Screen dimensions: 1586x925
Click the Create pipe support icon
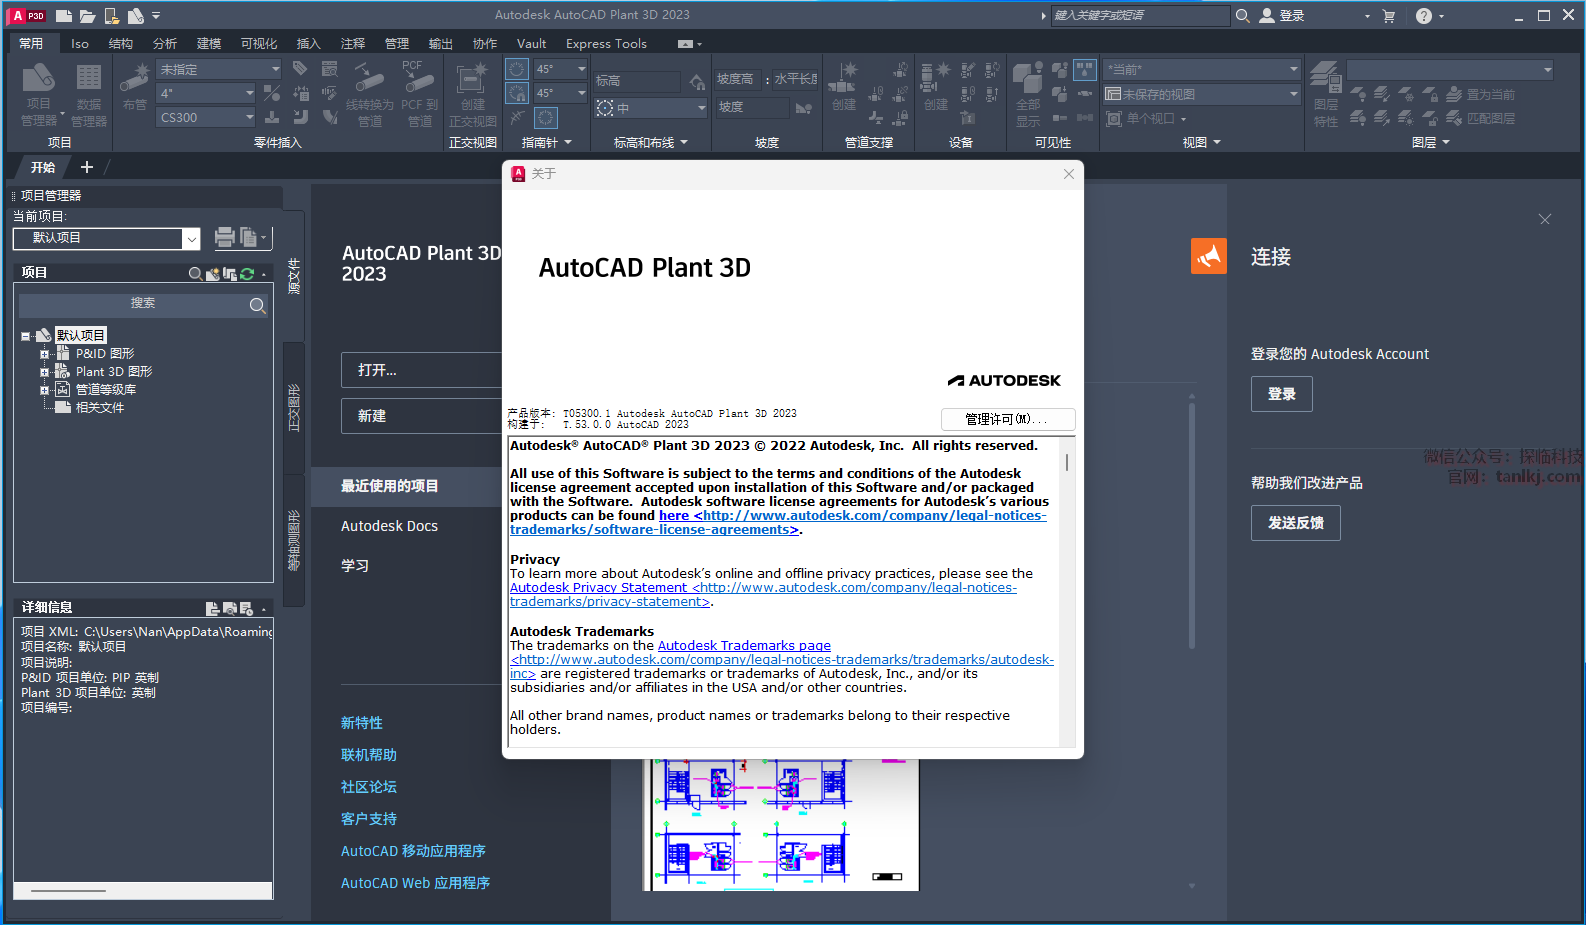click(846, 86)
